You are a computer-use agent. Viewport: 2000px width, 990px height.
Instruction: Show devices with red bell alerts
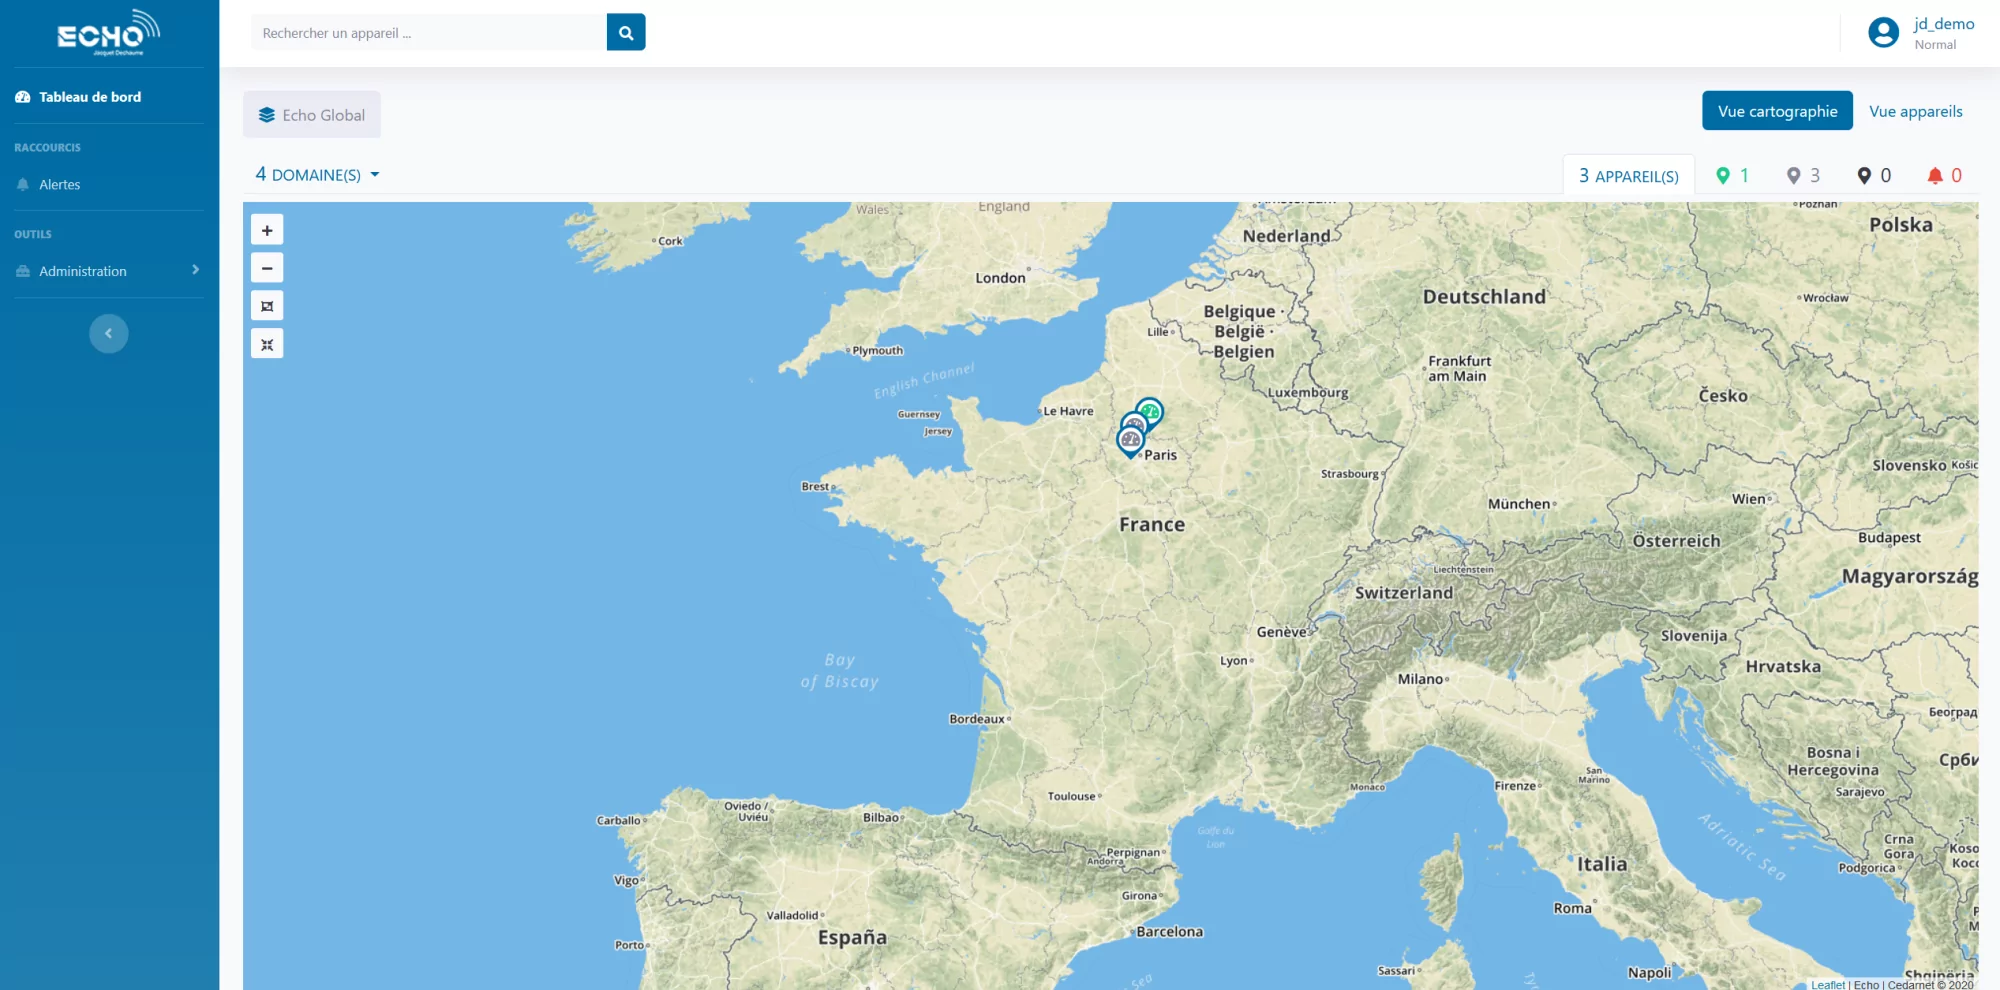(x=1944, y=176)
